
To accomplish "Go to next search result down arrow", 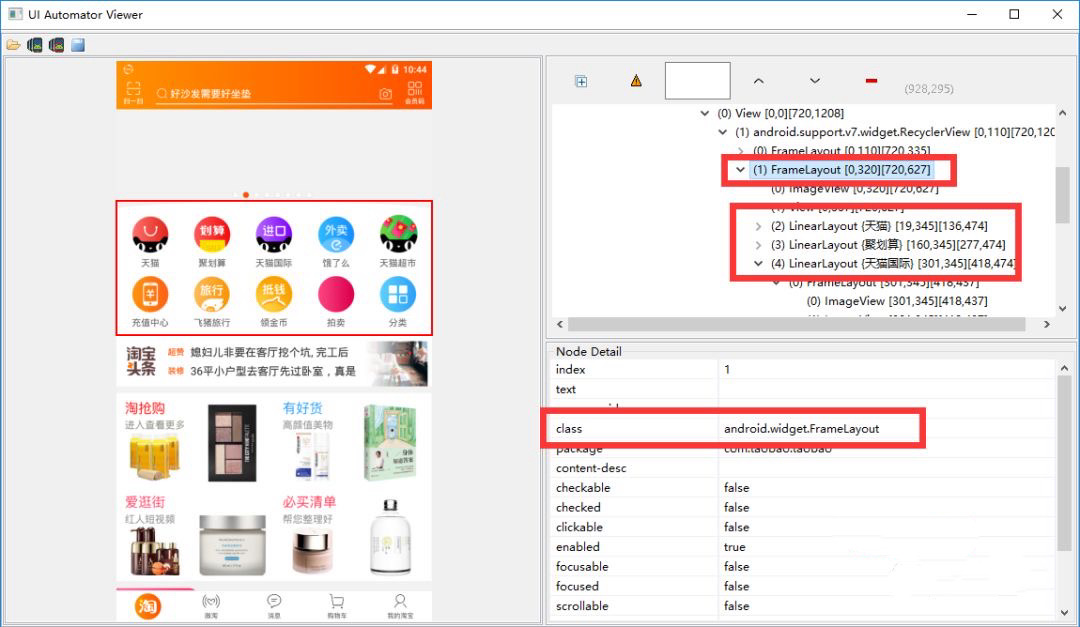I will pos(815,81).
